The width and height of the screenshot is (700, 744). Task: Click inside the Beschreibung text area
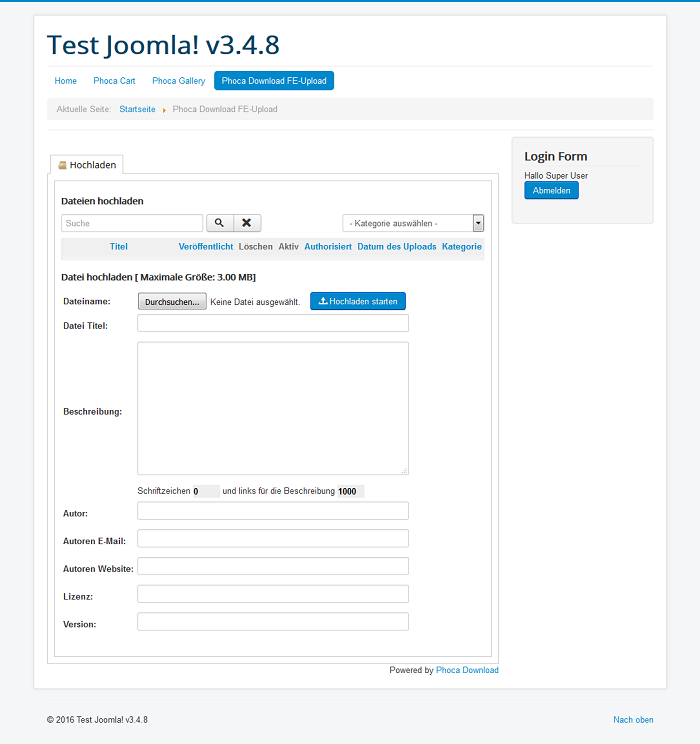[272, 408]
